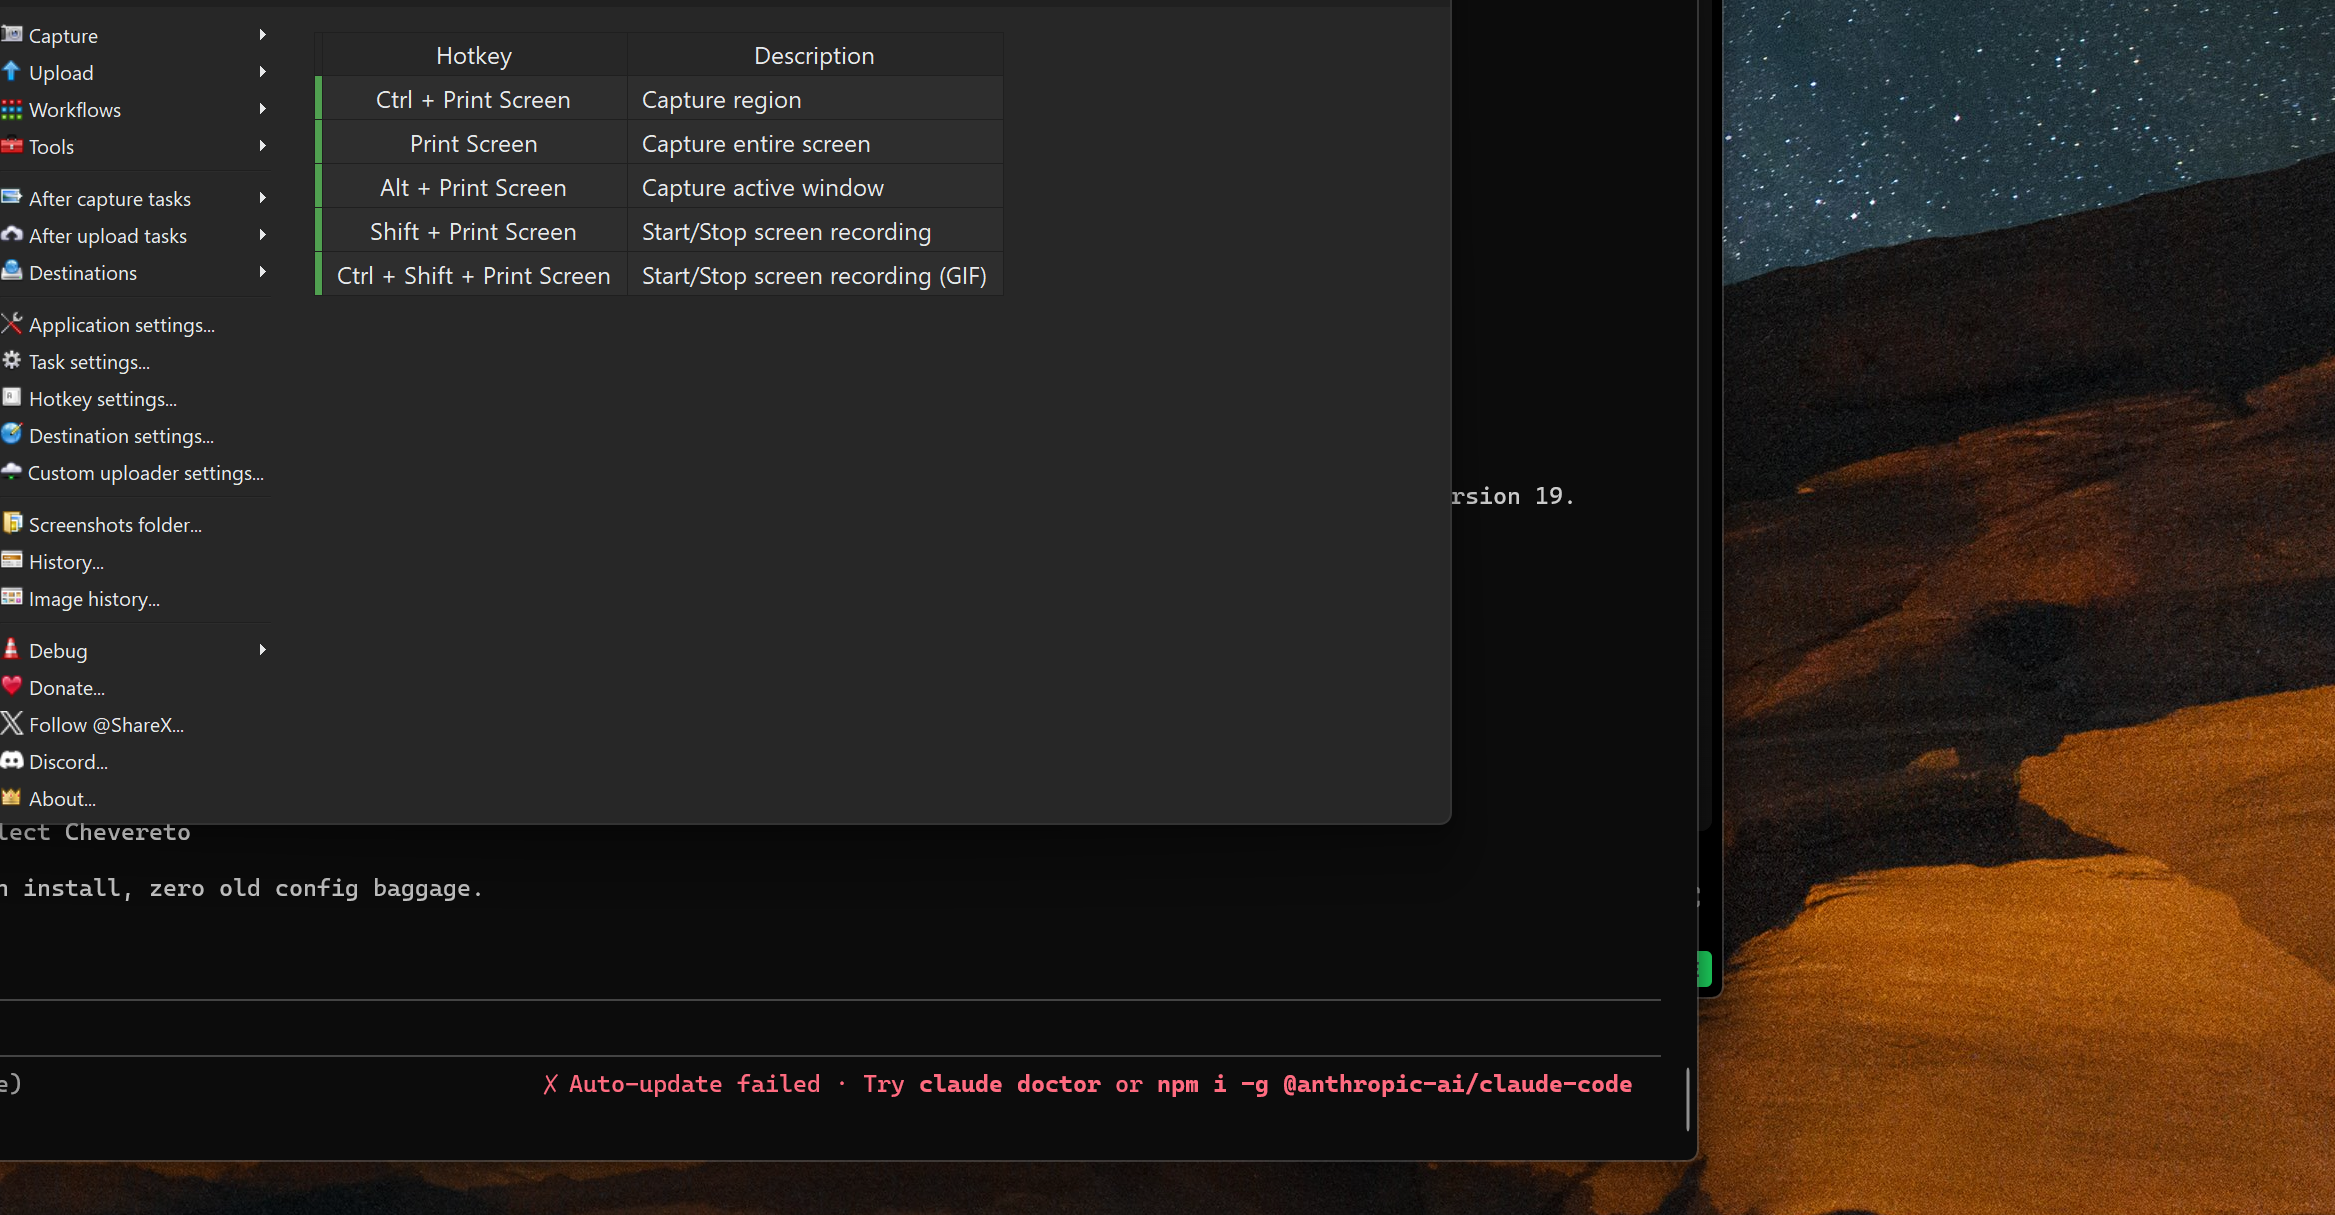Click the green status bar for Print Screen hotkey
2335x1215 pixels.
(x=318, y=144)
